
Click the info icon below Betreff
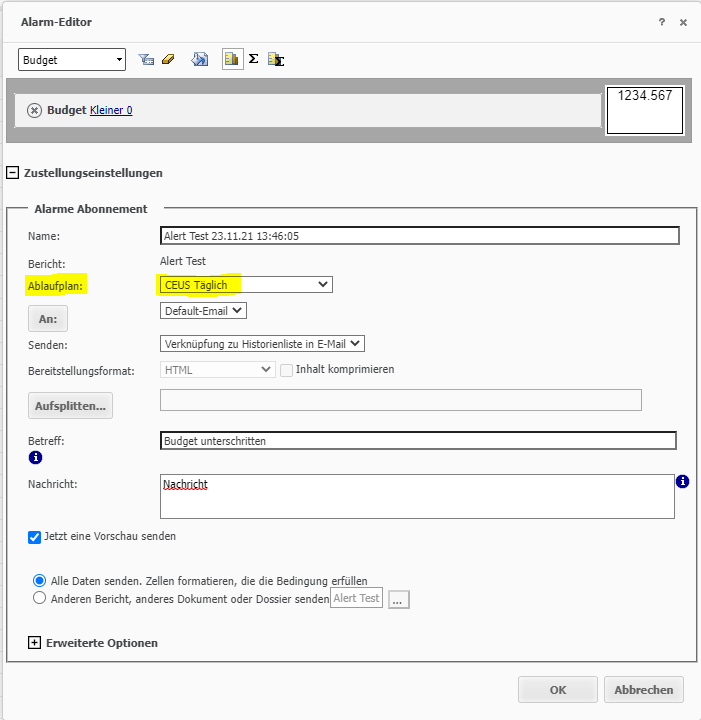point(35,458)
